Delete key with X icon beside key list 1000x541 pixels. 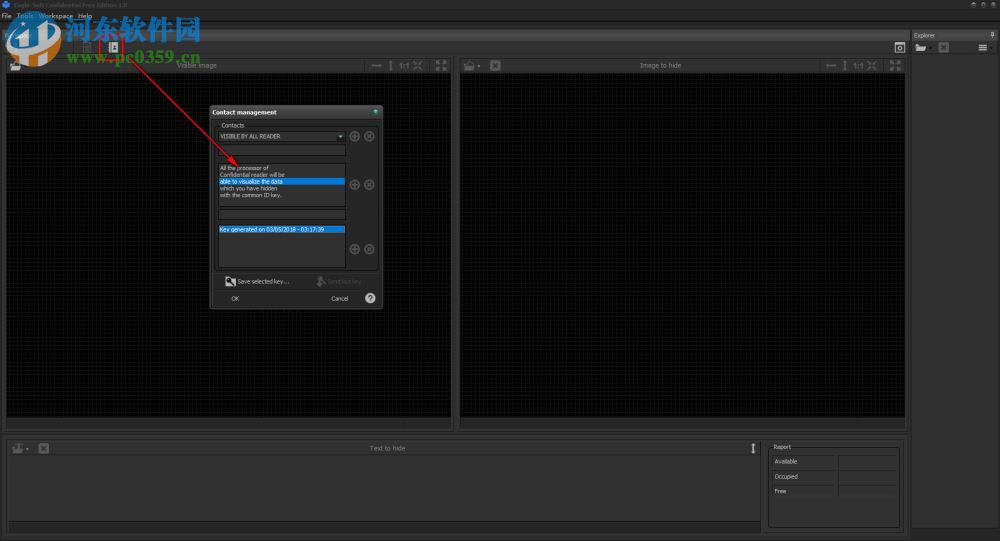(369, 249)
